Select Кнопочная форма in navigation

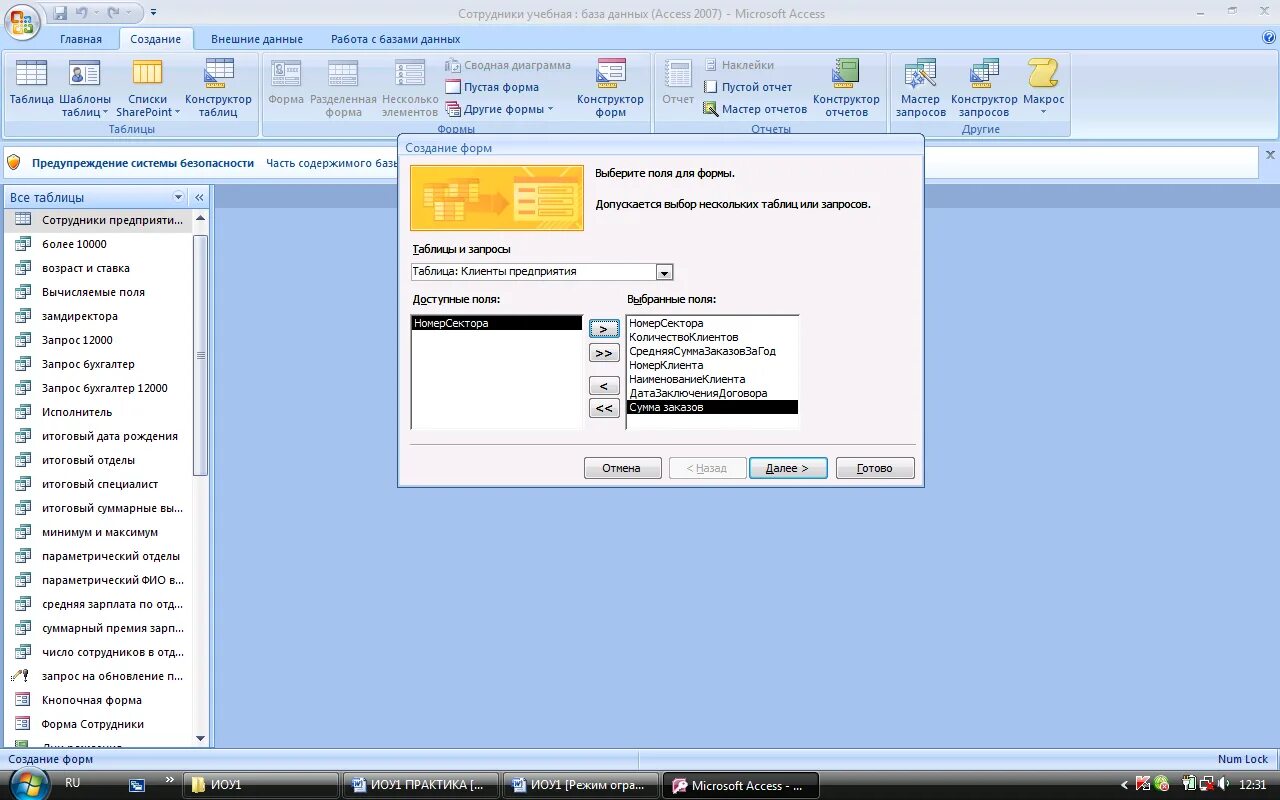tap(98, 700)
